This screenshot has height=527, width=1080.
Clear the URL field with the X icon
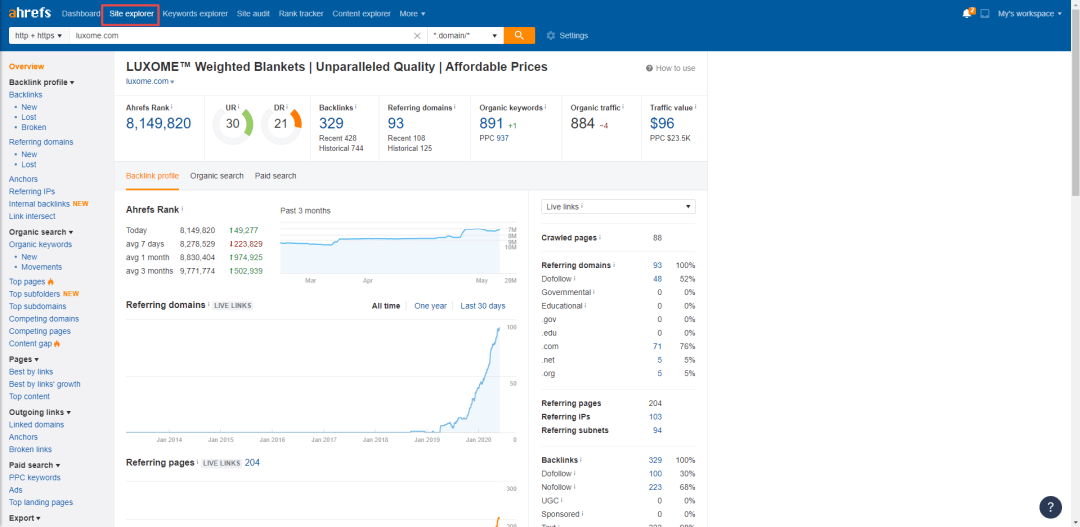417,35
